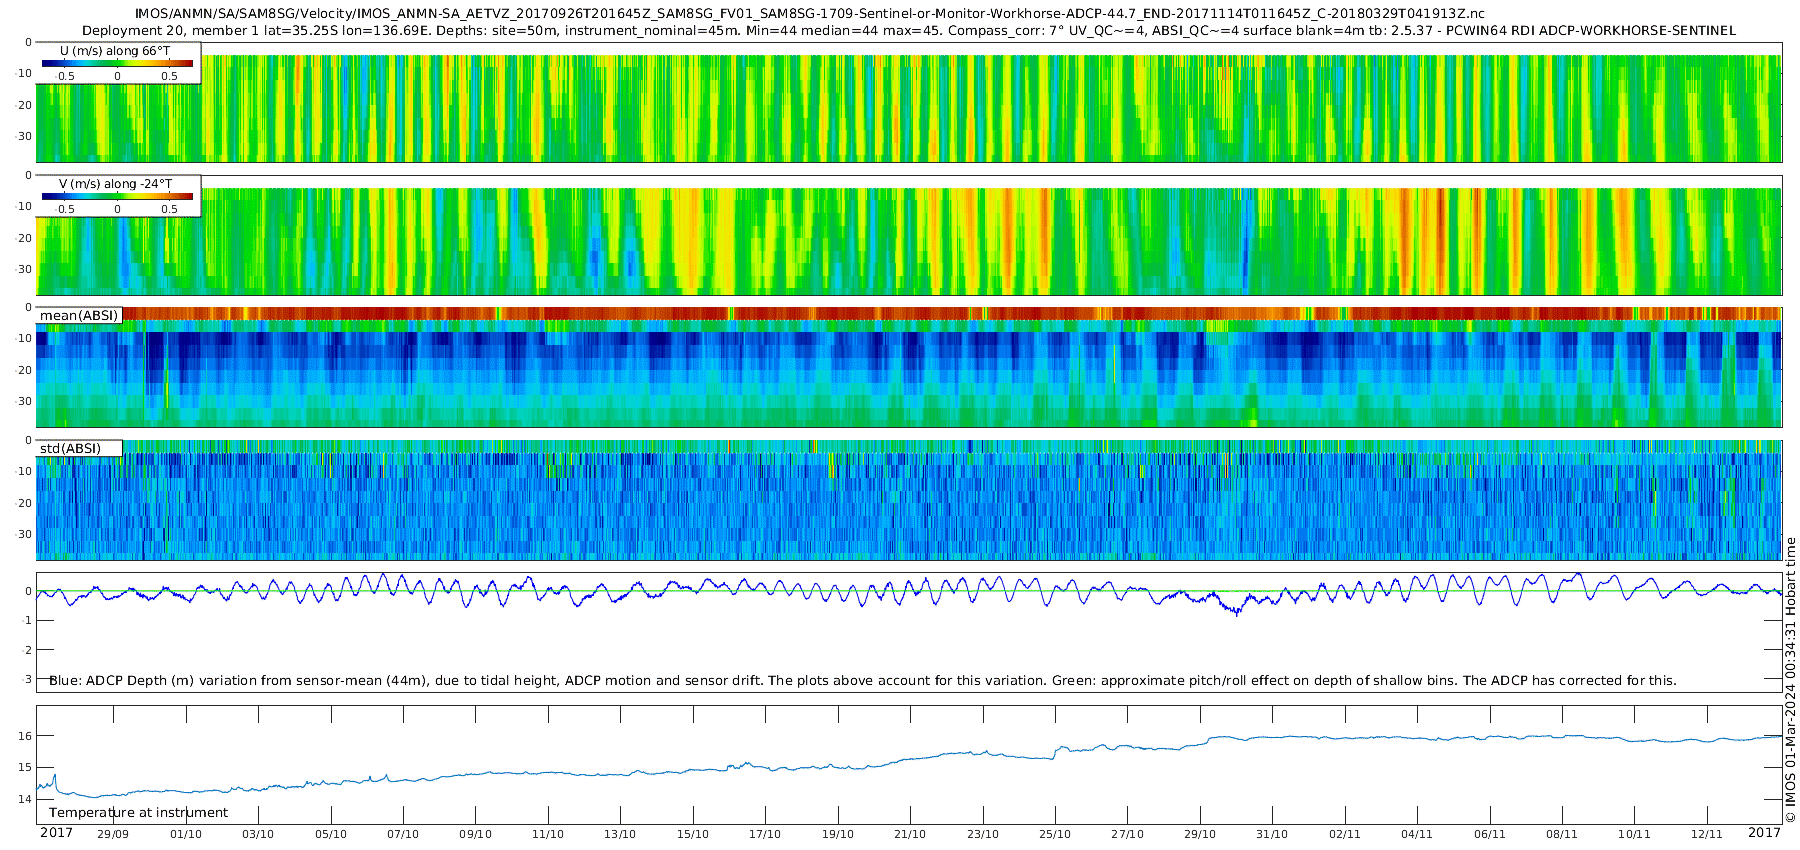Click the V velocity colorbar legend
Screen dimensions: 1800x850
click(x=118, y=196)
